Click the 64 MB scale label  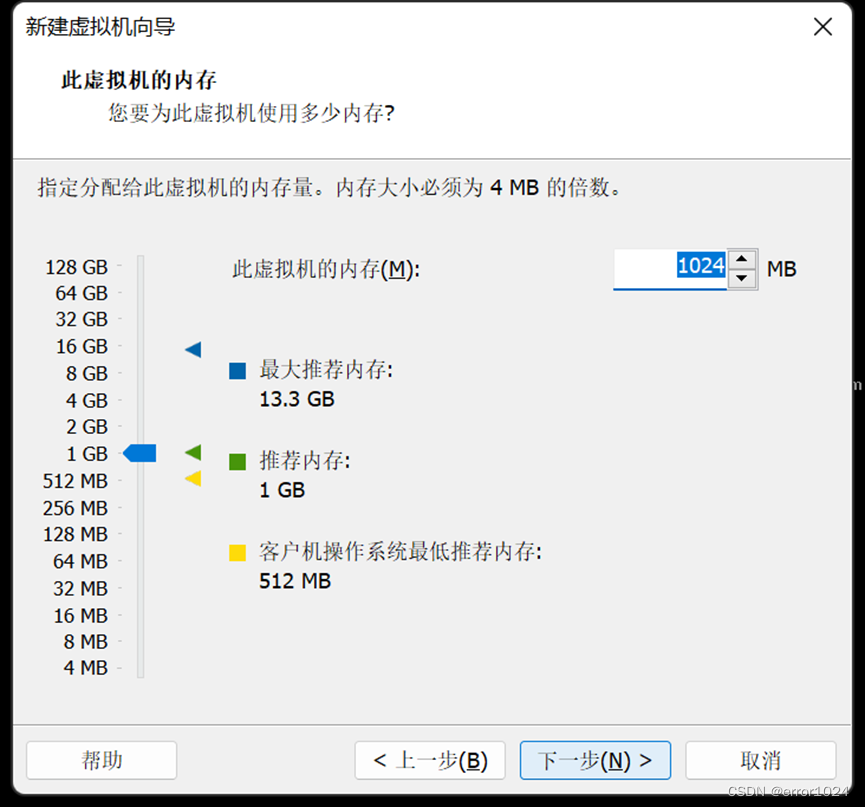(81, 561)
